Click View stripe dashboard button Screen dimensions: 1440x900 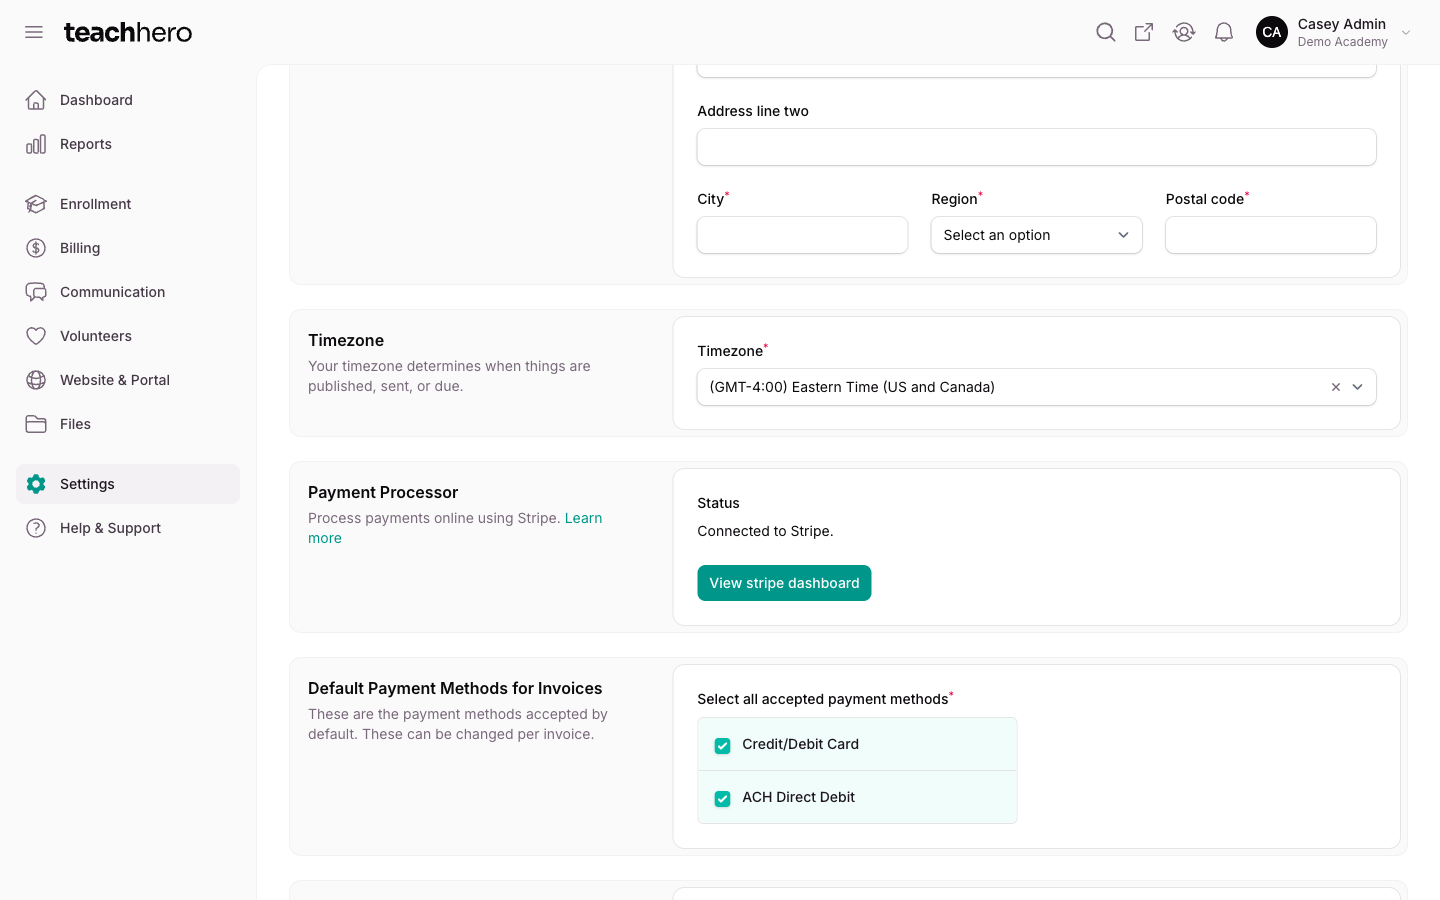tap(784, 583)
